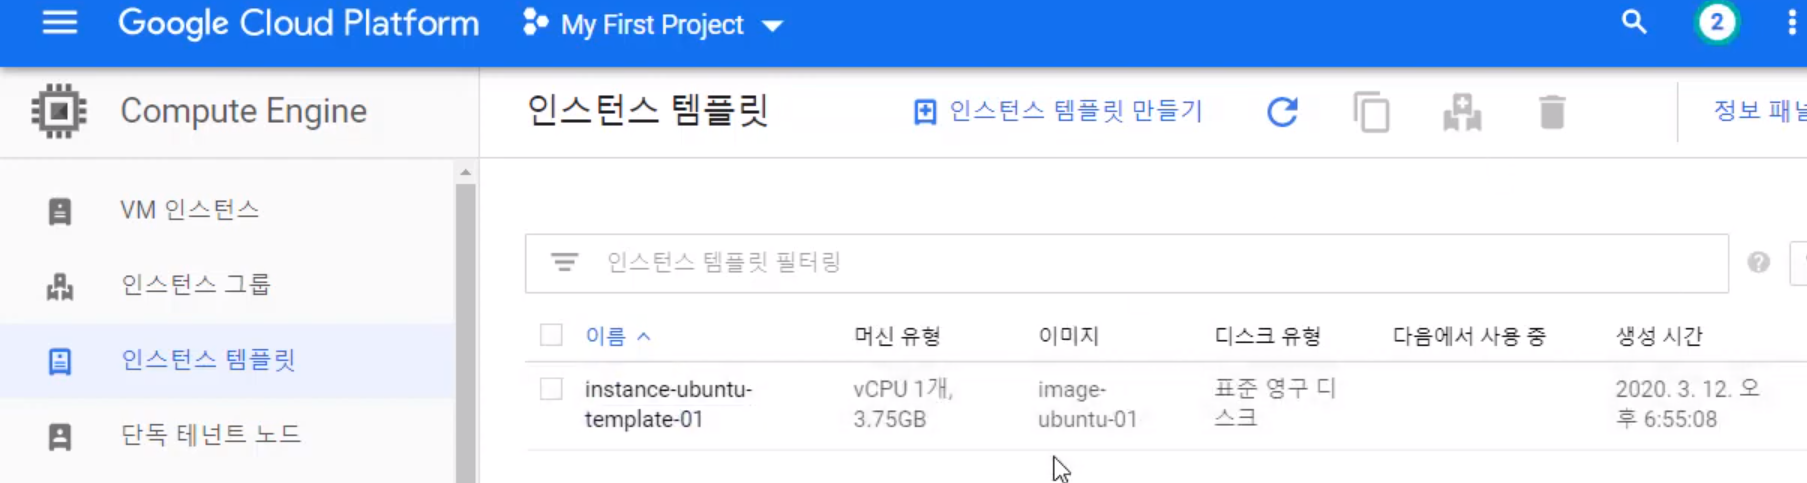Click the Compute Engine chip icon

pos(59,111)
